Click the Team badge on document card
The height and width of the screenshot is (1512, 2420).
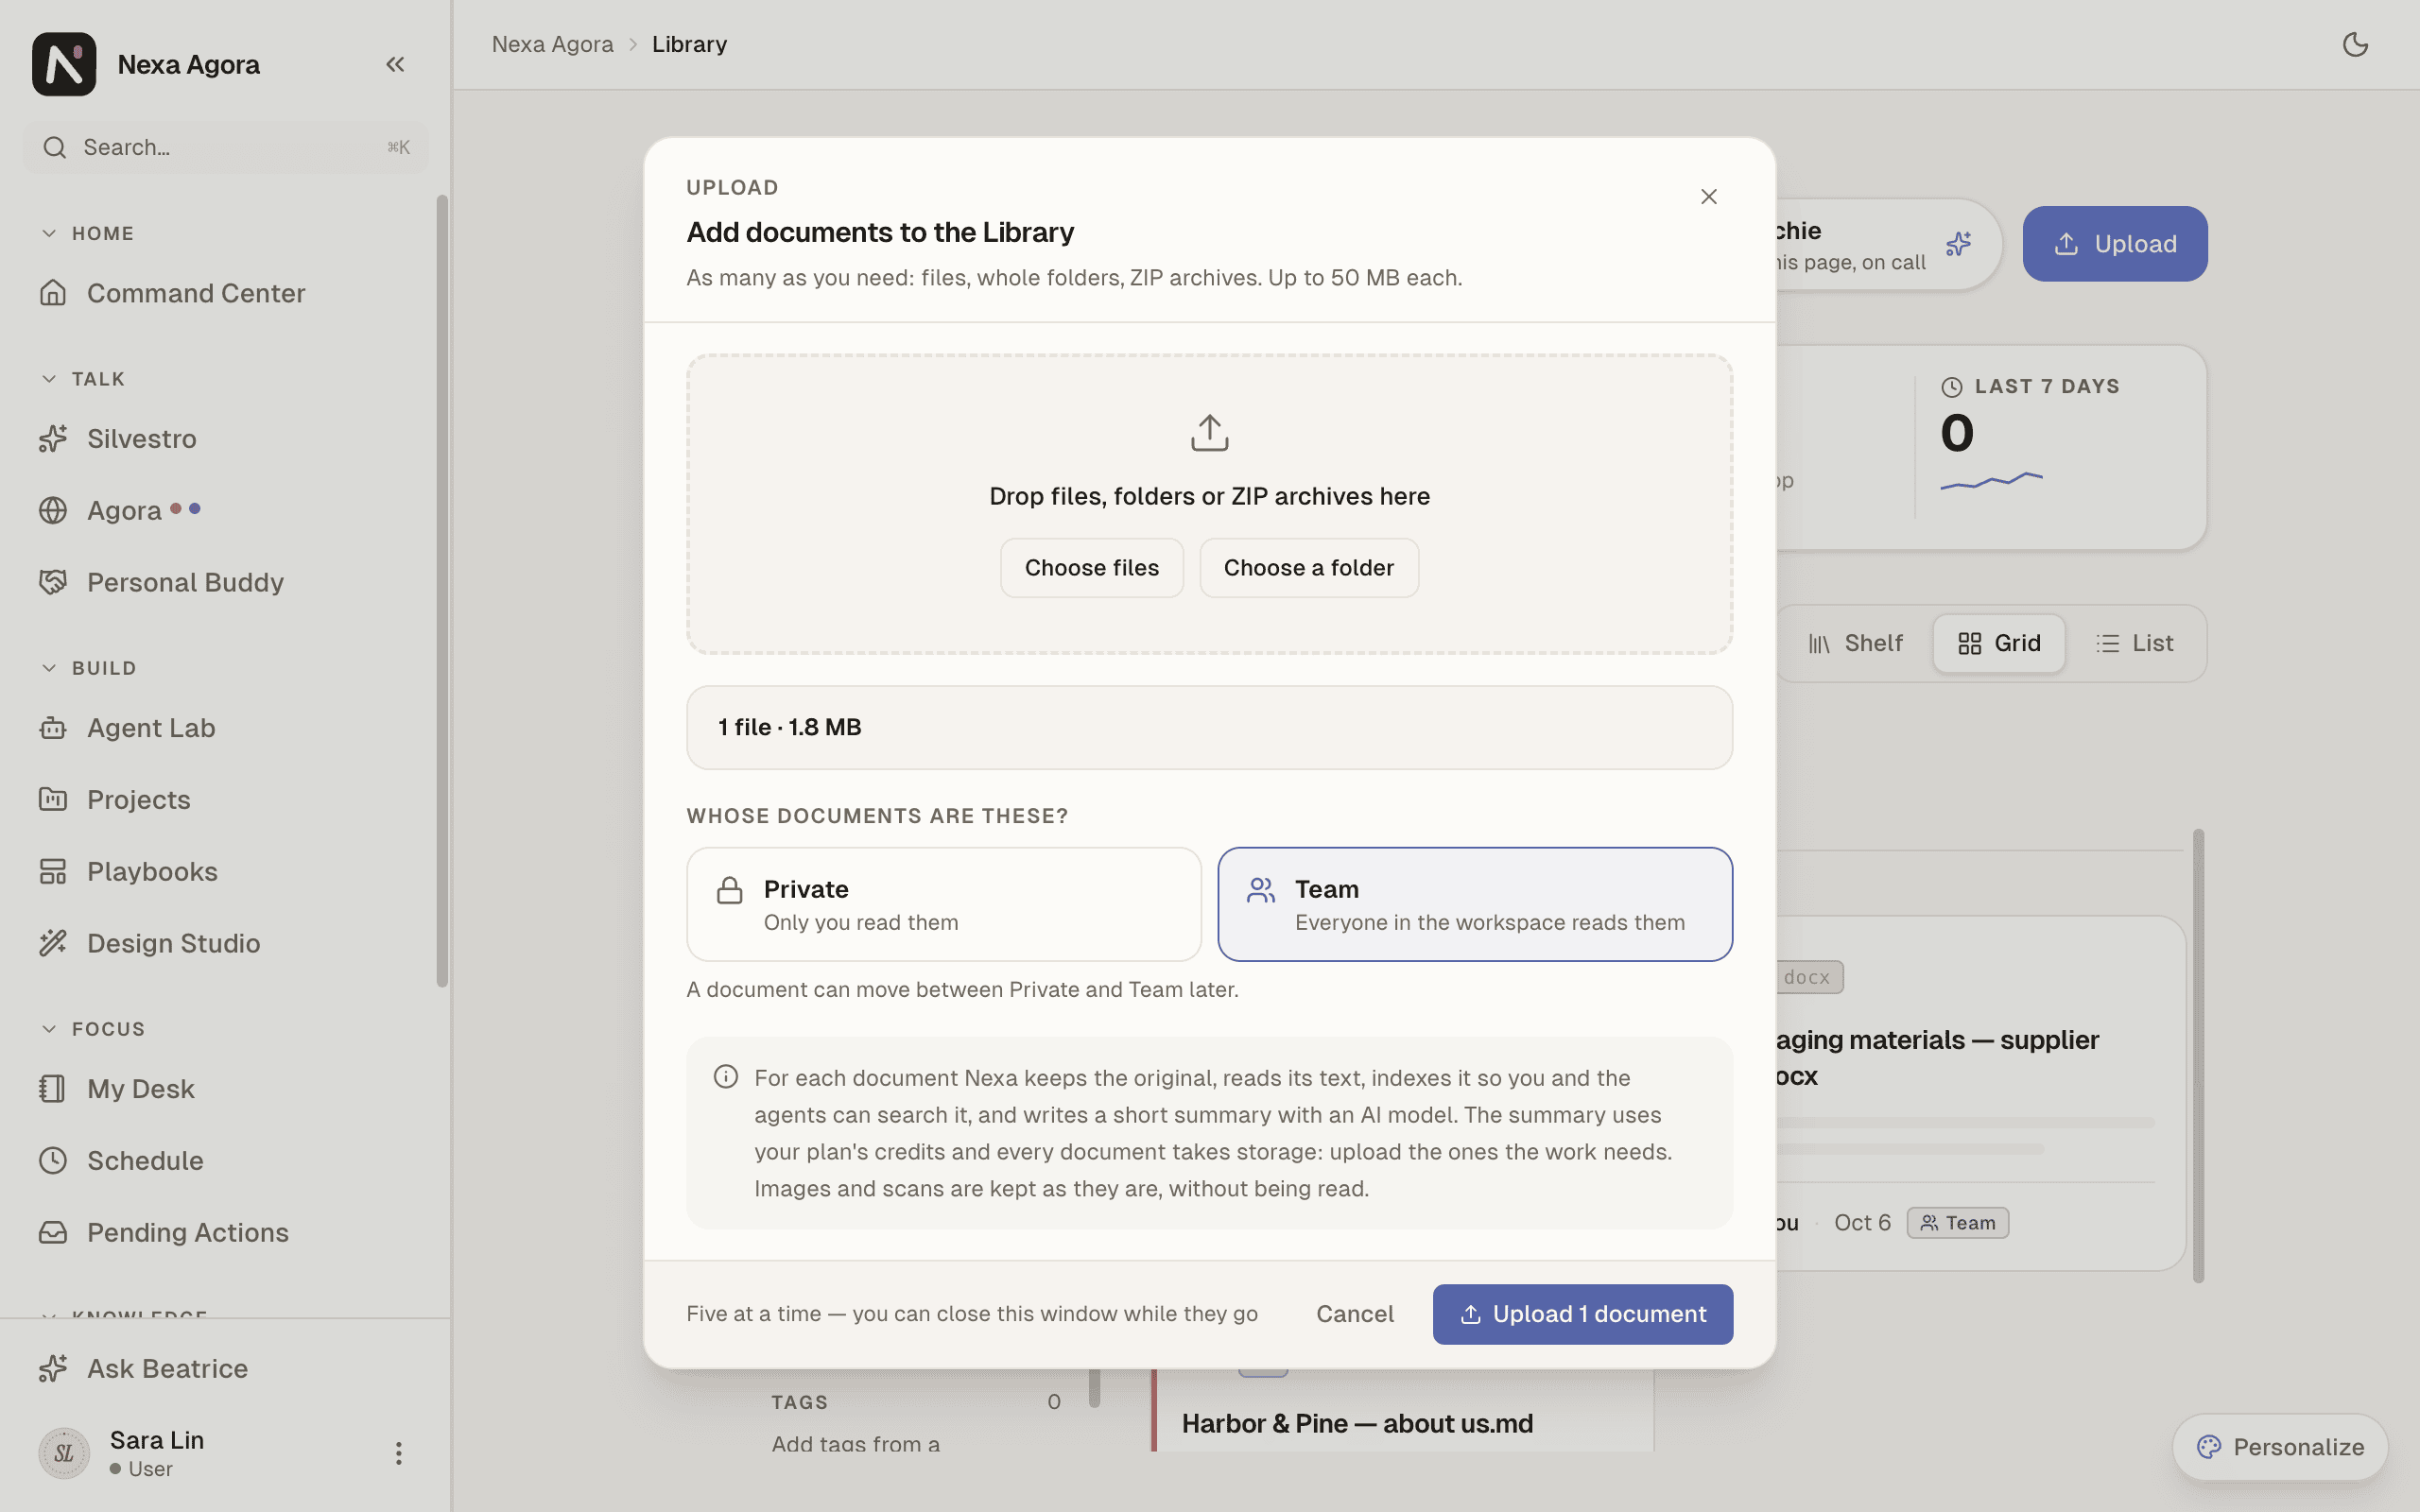coord(1957,1223)
